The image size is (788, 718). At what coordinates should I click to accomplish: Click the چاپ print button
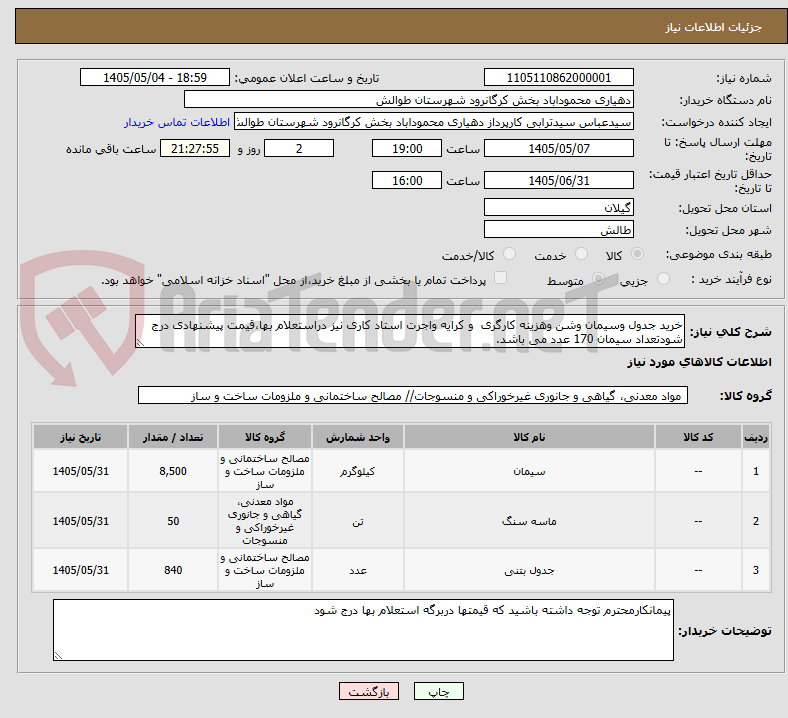[x=439, y=691]
